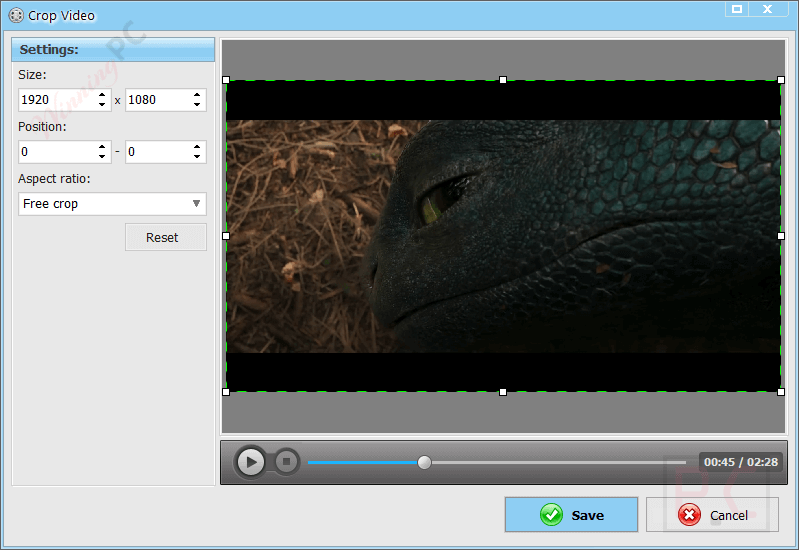Play the video preview
The image size is (799, 550).
click(251, 462)
